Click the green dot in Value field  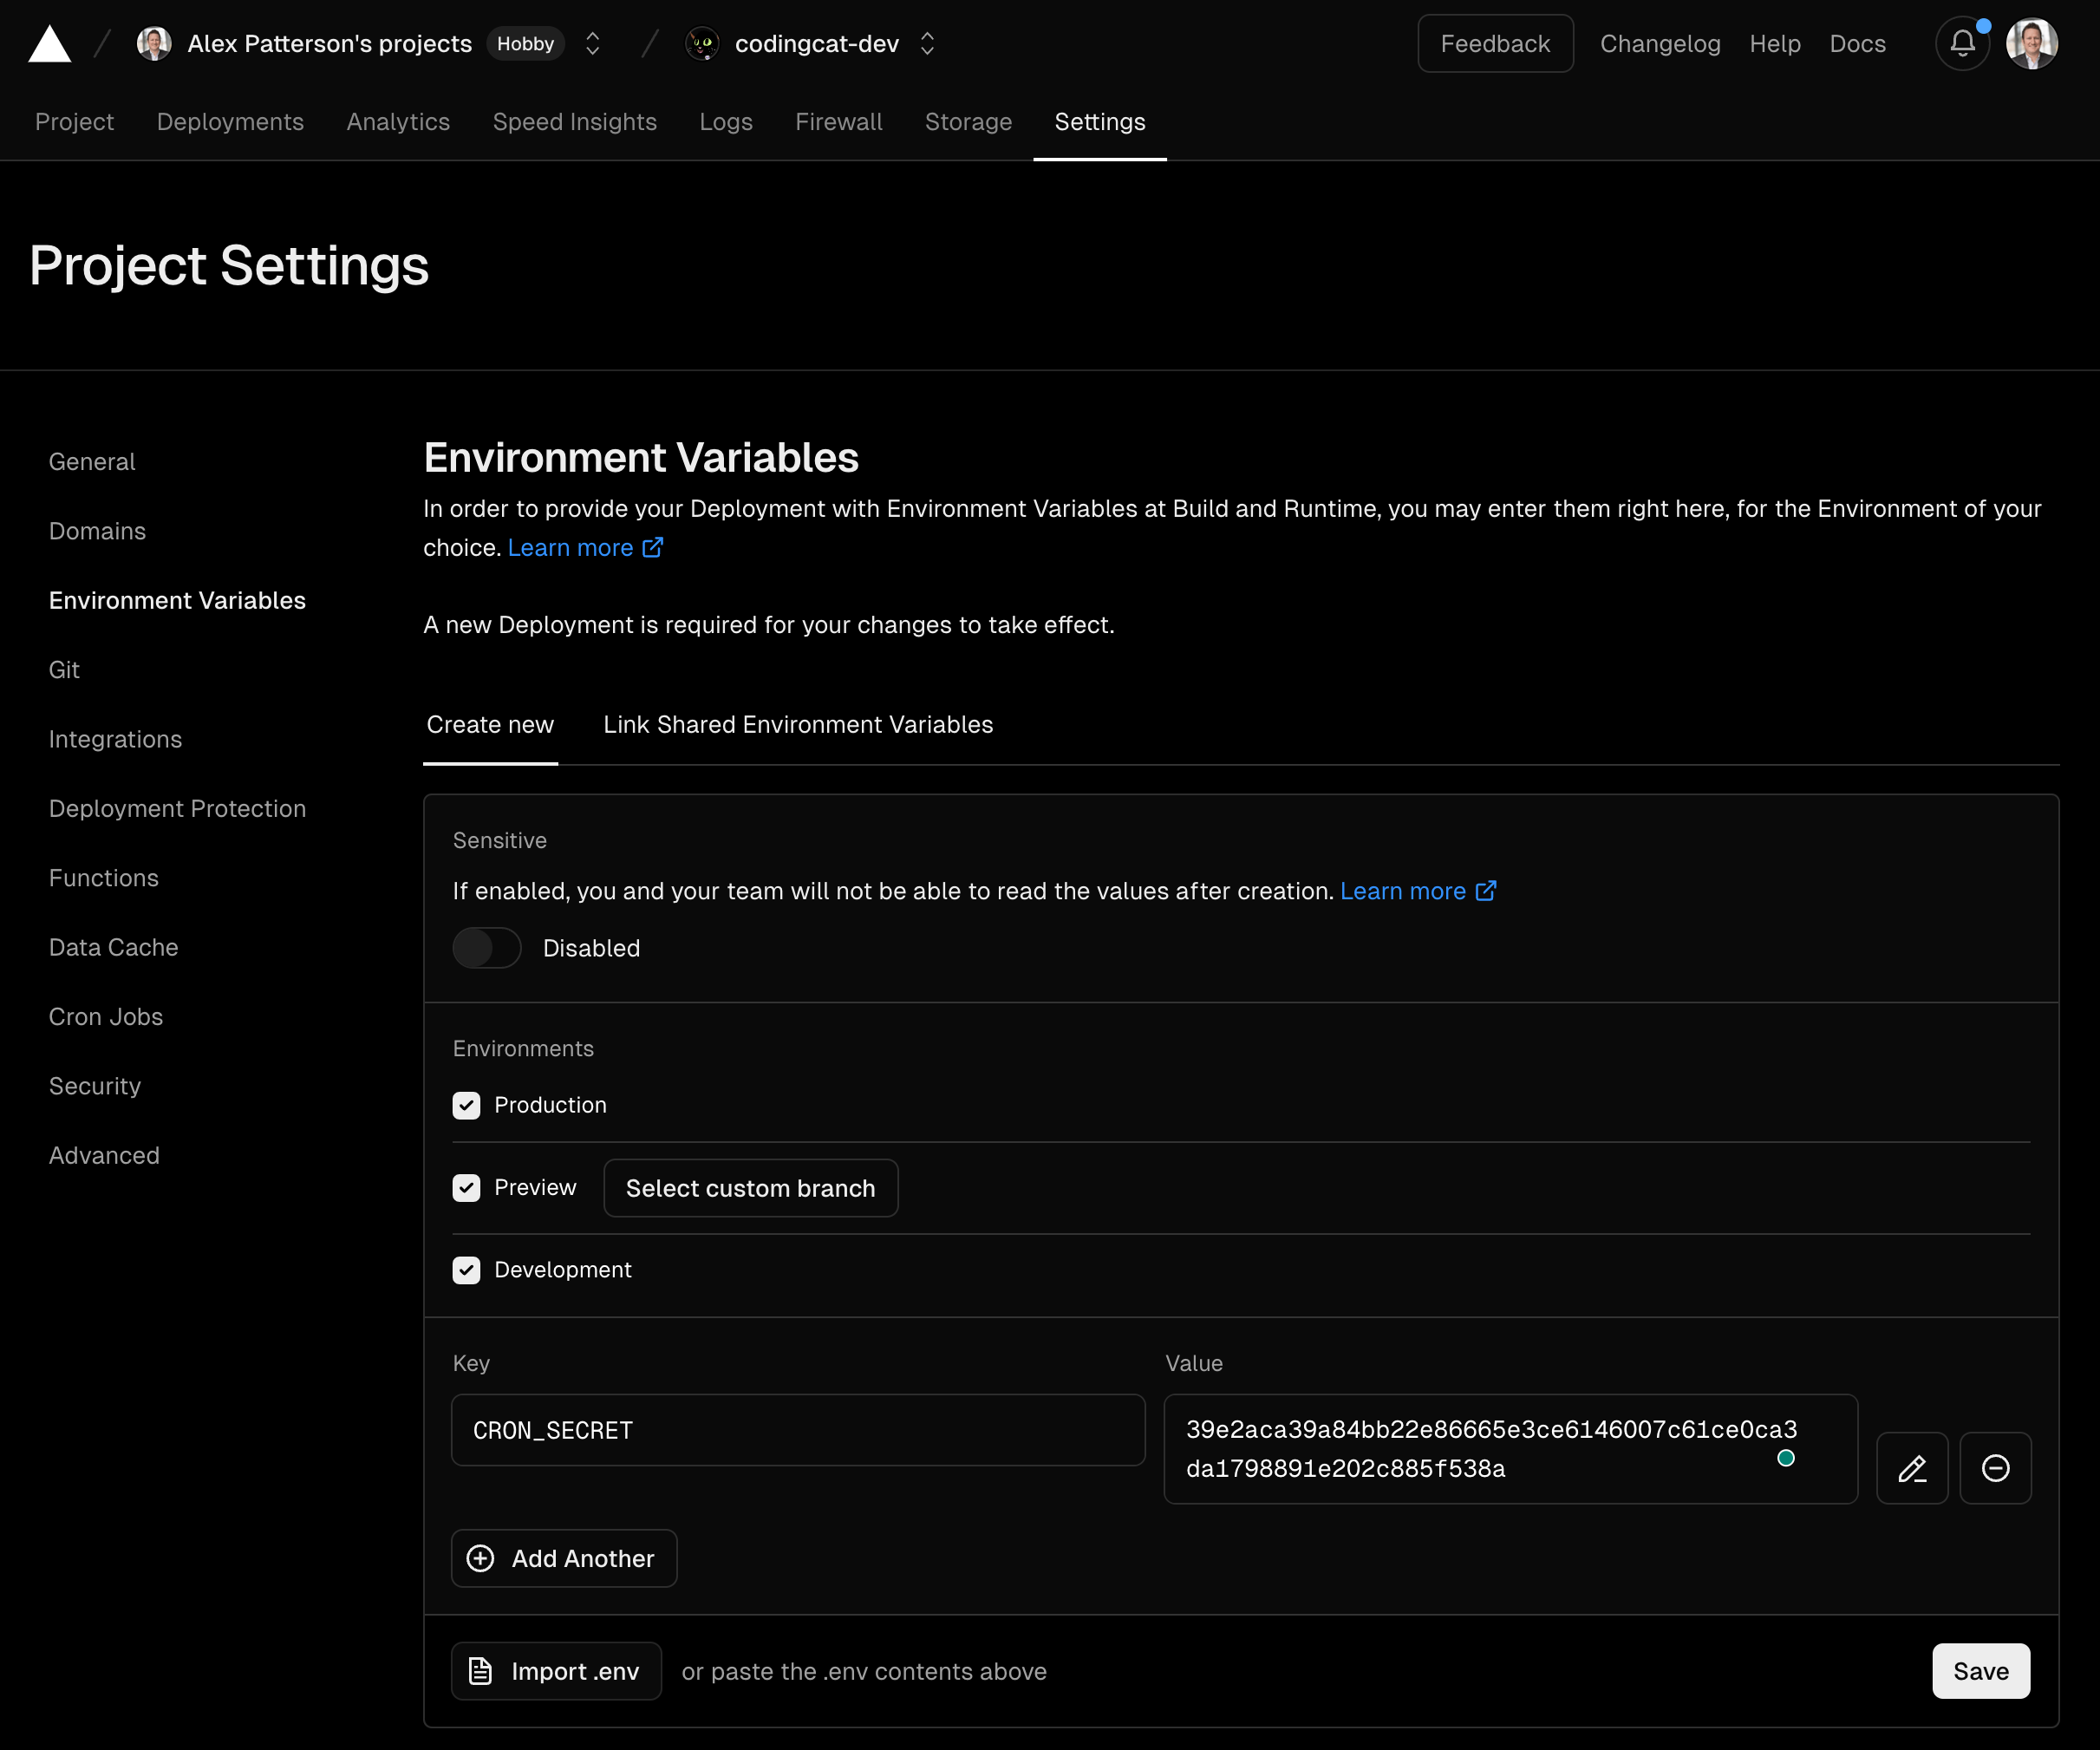tap(1785, 1458)
